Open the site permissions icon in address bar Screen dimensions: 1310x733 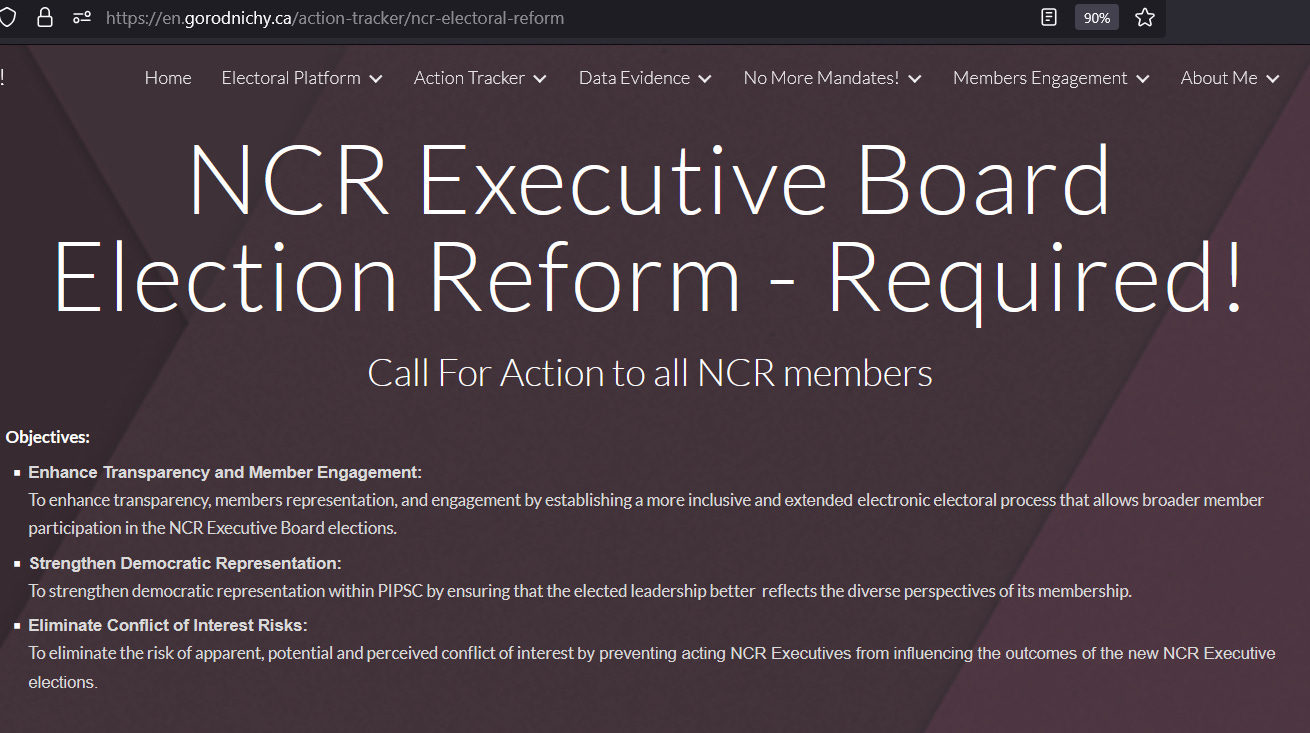tap(82, 18)
